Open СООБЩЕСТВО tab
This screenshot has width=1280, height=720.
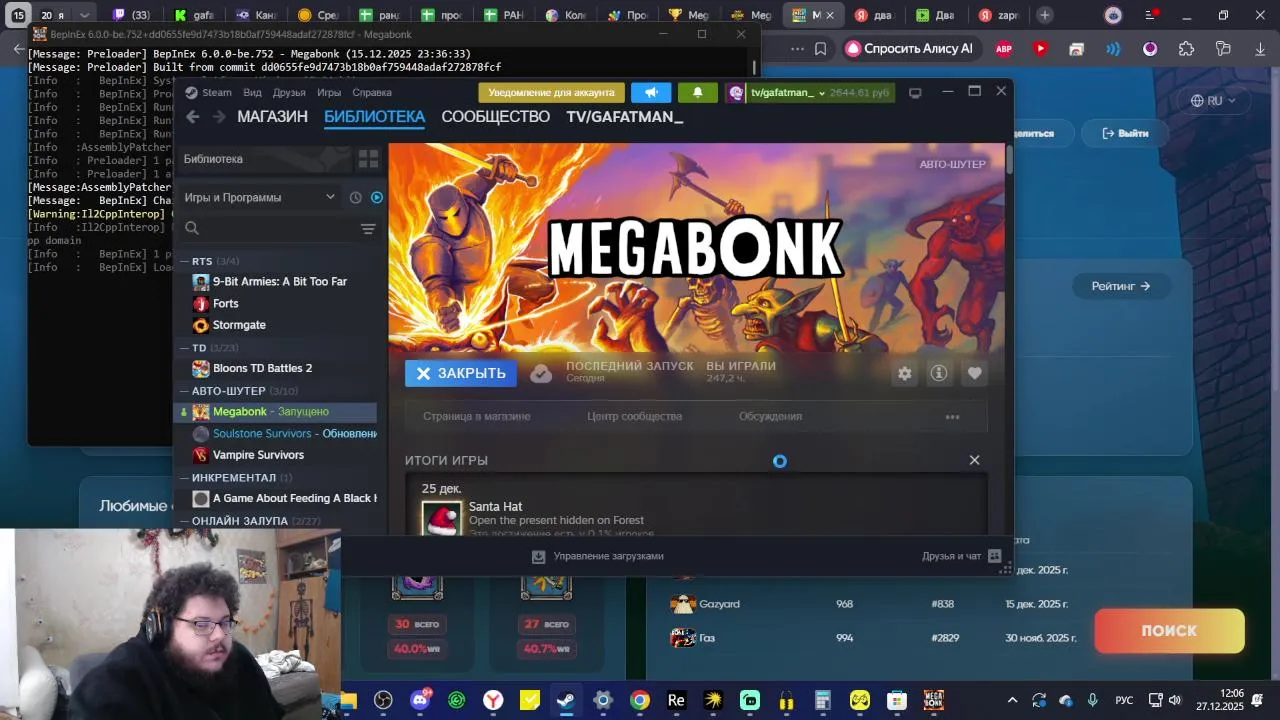(x=495, y=117)
